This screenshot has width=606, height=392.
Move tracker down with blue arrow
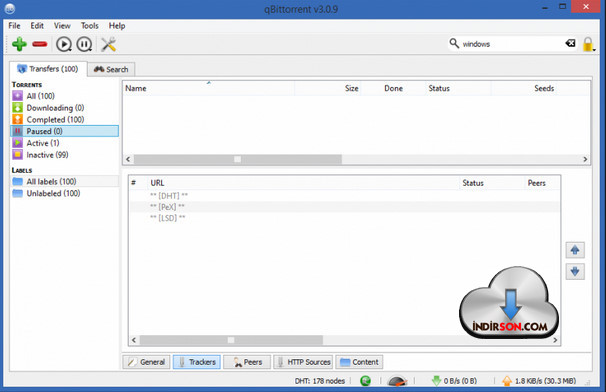pos(575,271)
